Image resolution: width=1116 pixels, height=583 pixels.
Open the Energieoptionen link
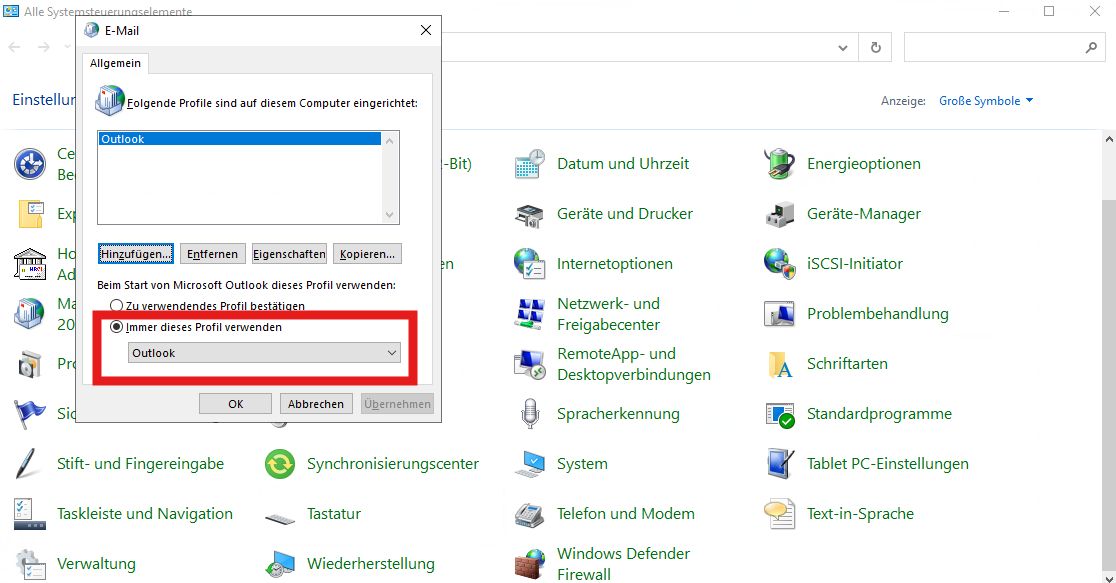[863, 164]
